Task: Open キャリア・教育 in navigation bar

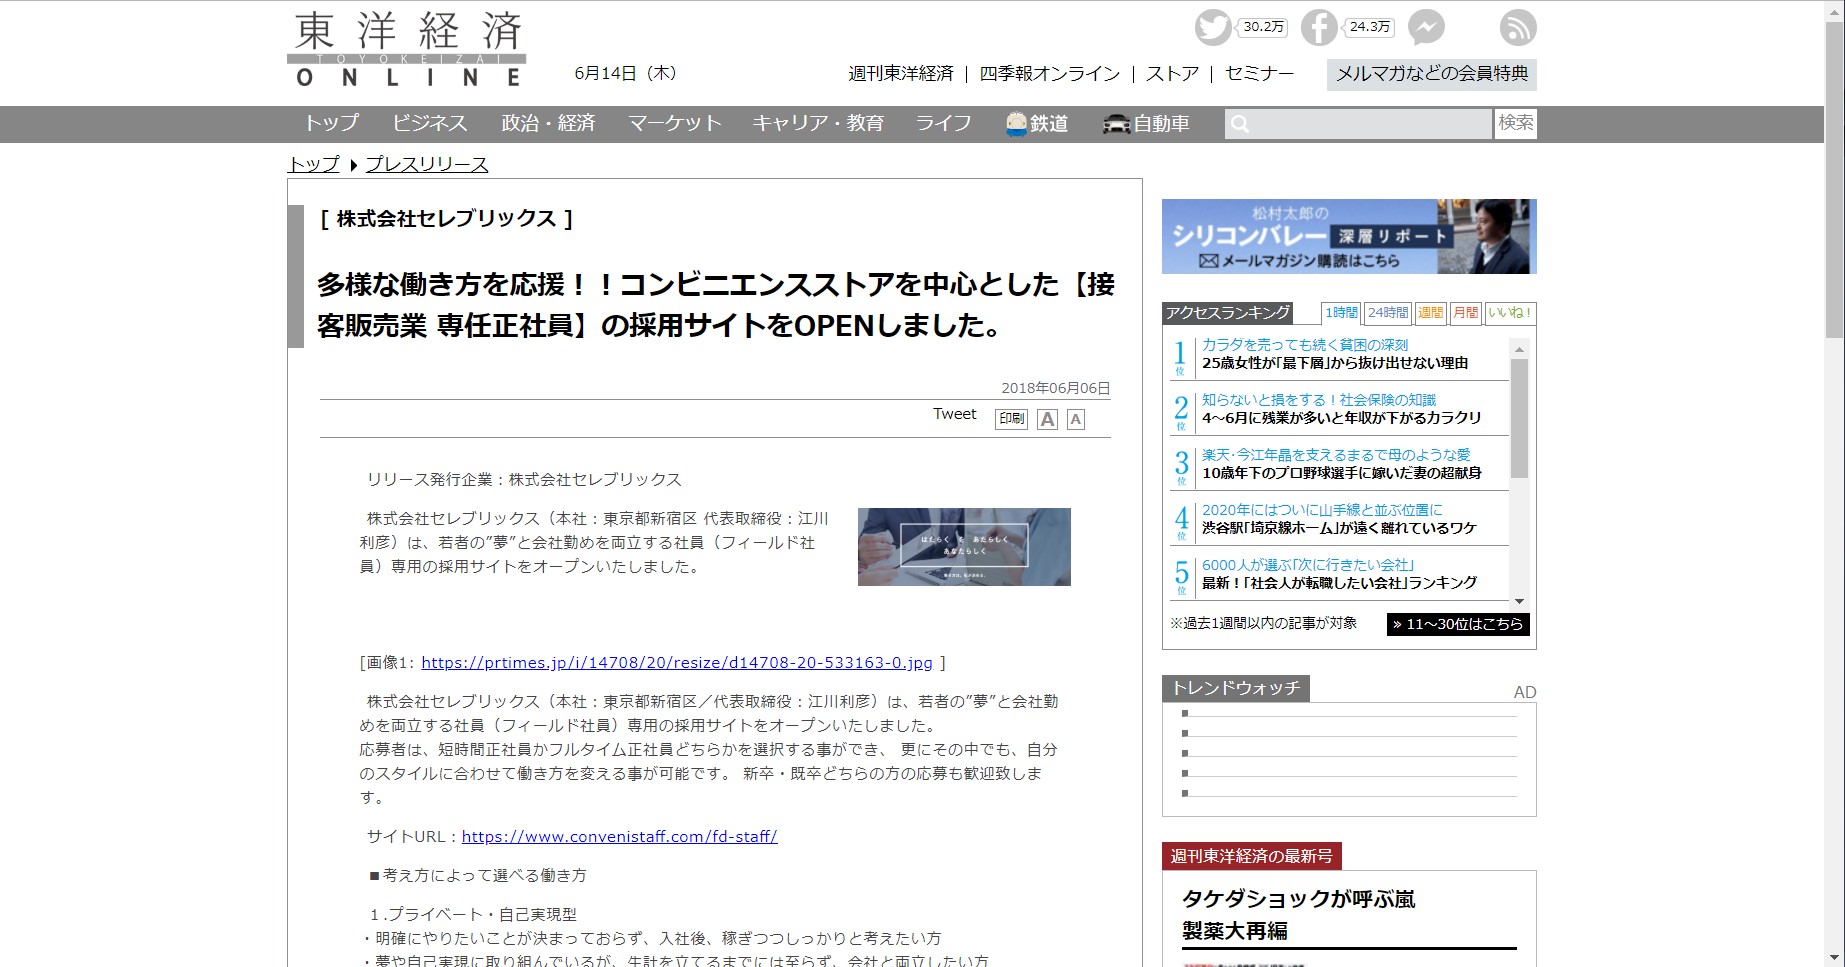Action: [x=818, y=123]
